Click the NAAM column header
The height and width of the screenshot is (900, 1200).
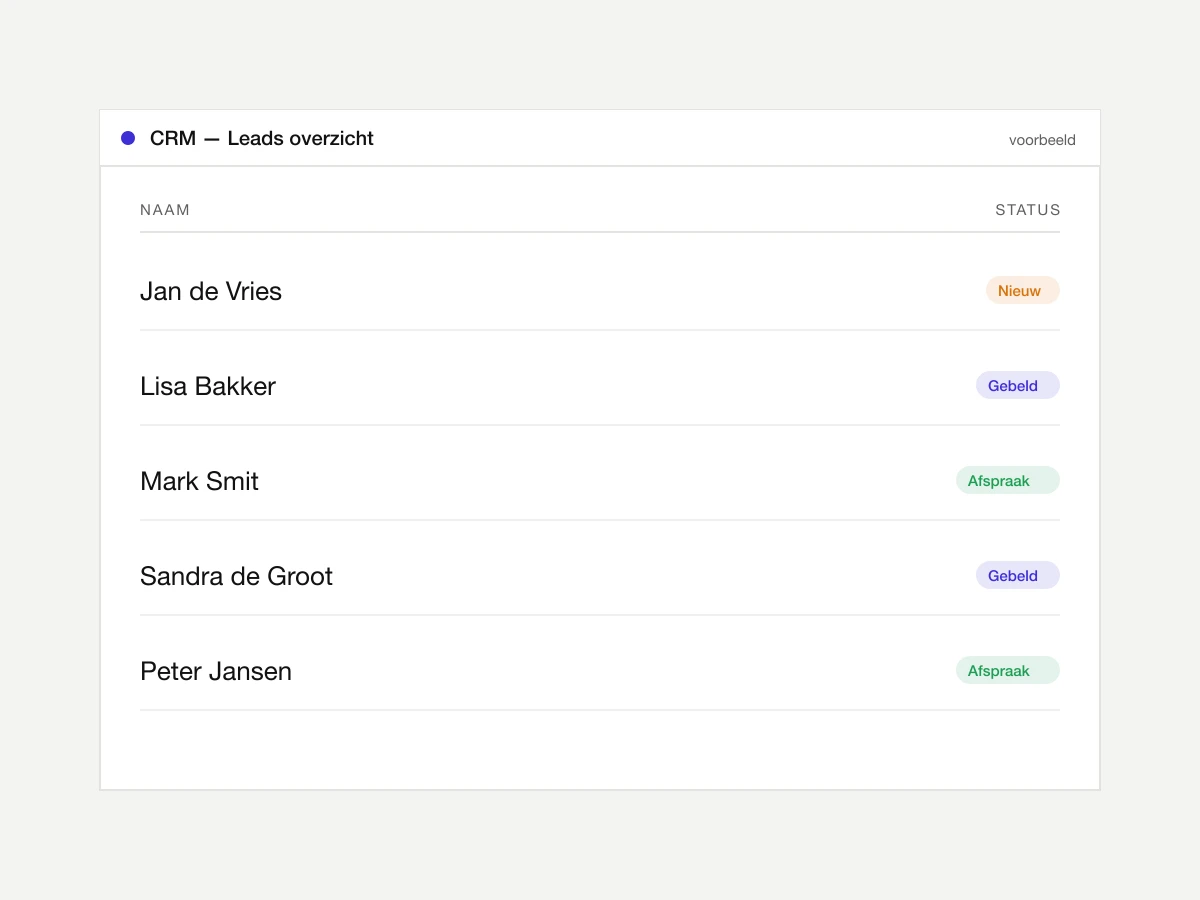pyautogui.click(x=165, y=210)
